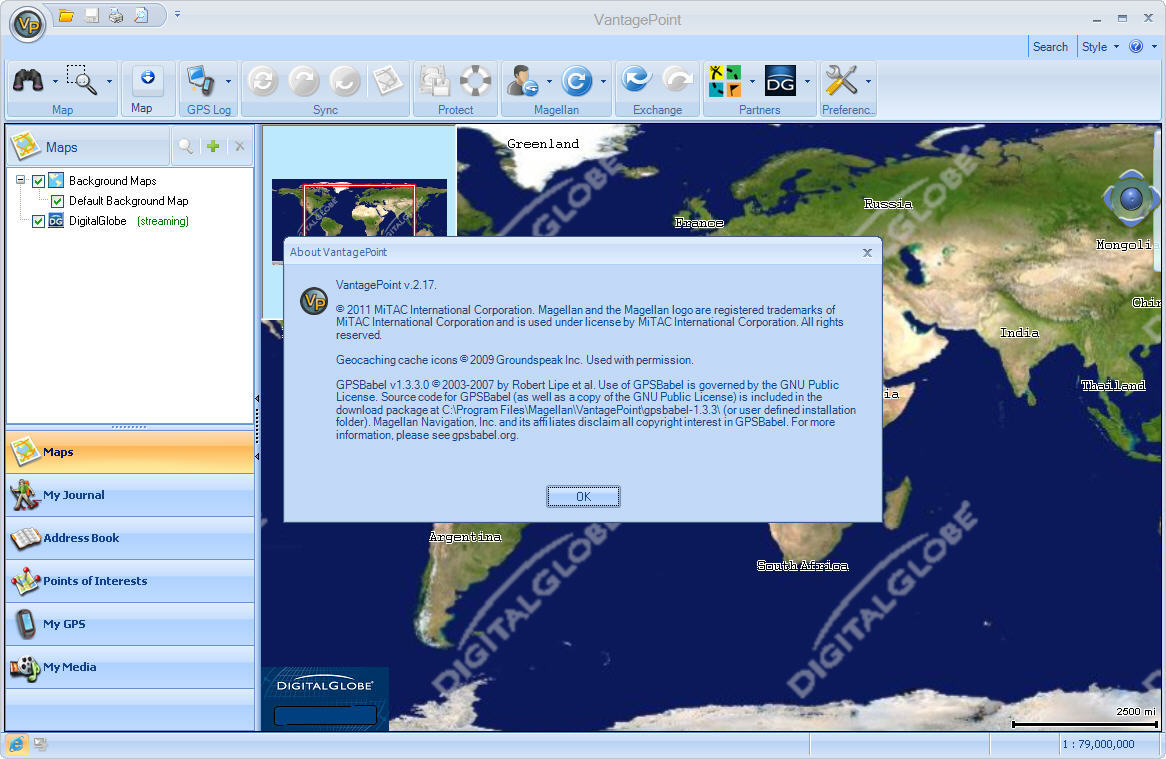Open the Magellan refresh dropdown arrow
This screenshot has width=1166, height=759.
tap(603, 82)
